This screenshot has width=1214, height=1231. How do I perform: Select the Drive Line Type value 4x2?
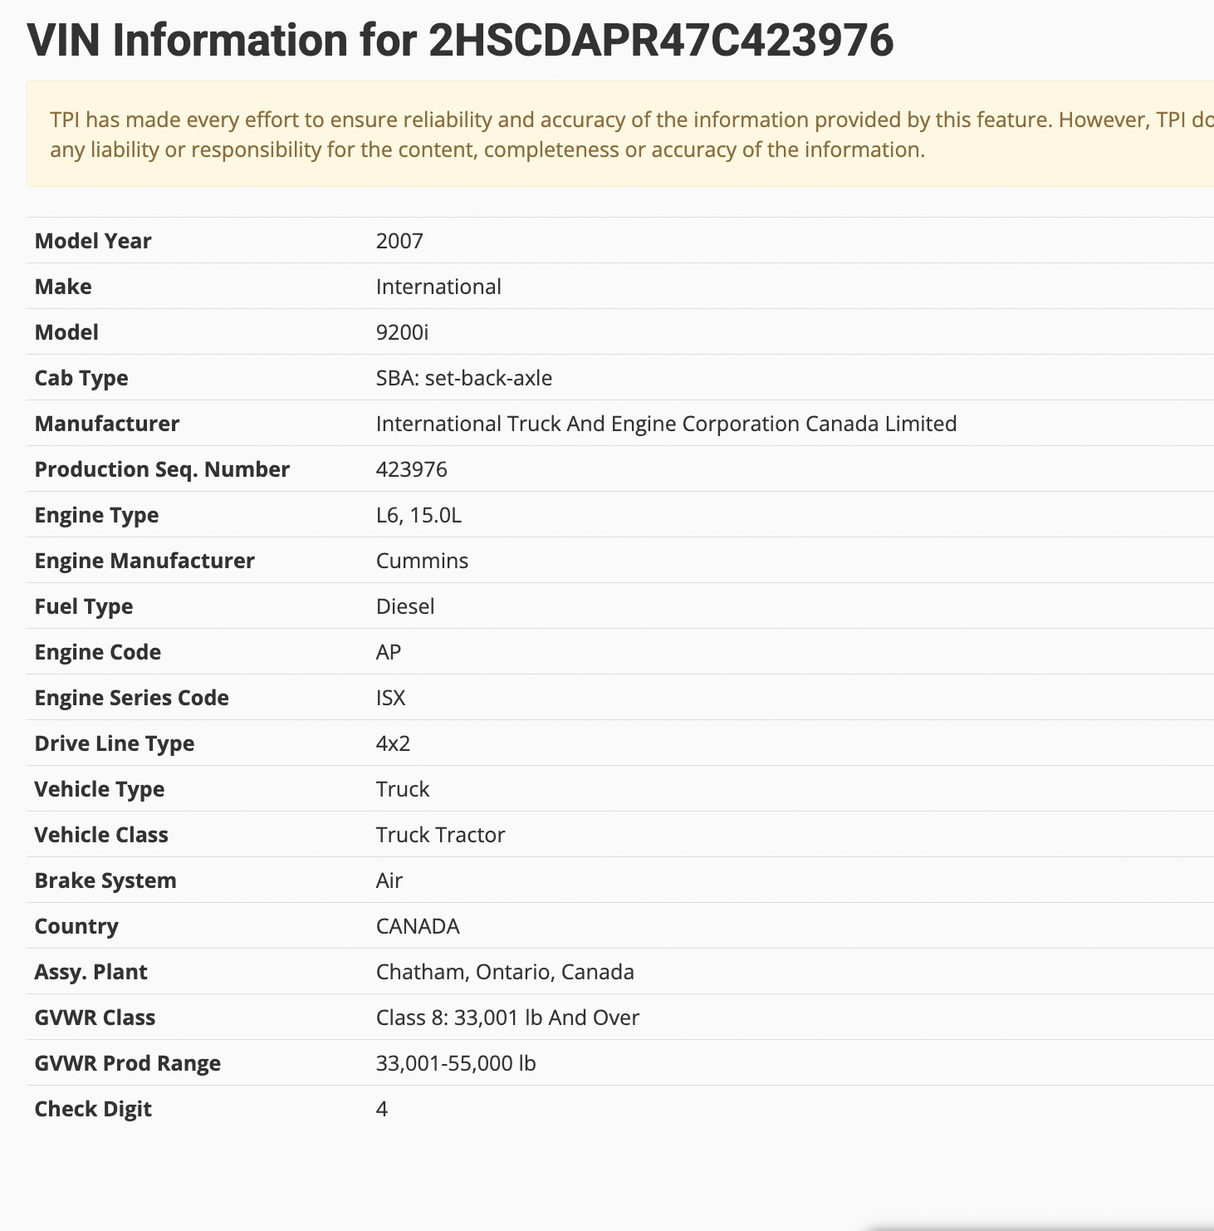[x=393, y=744]
